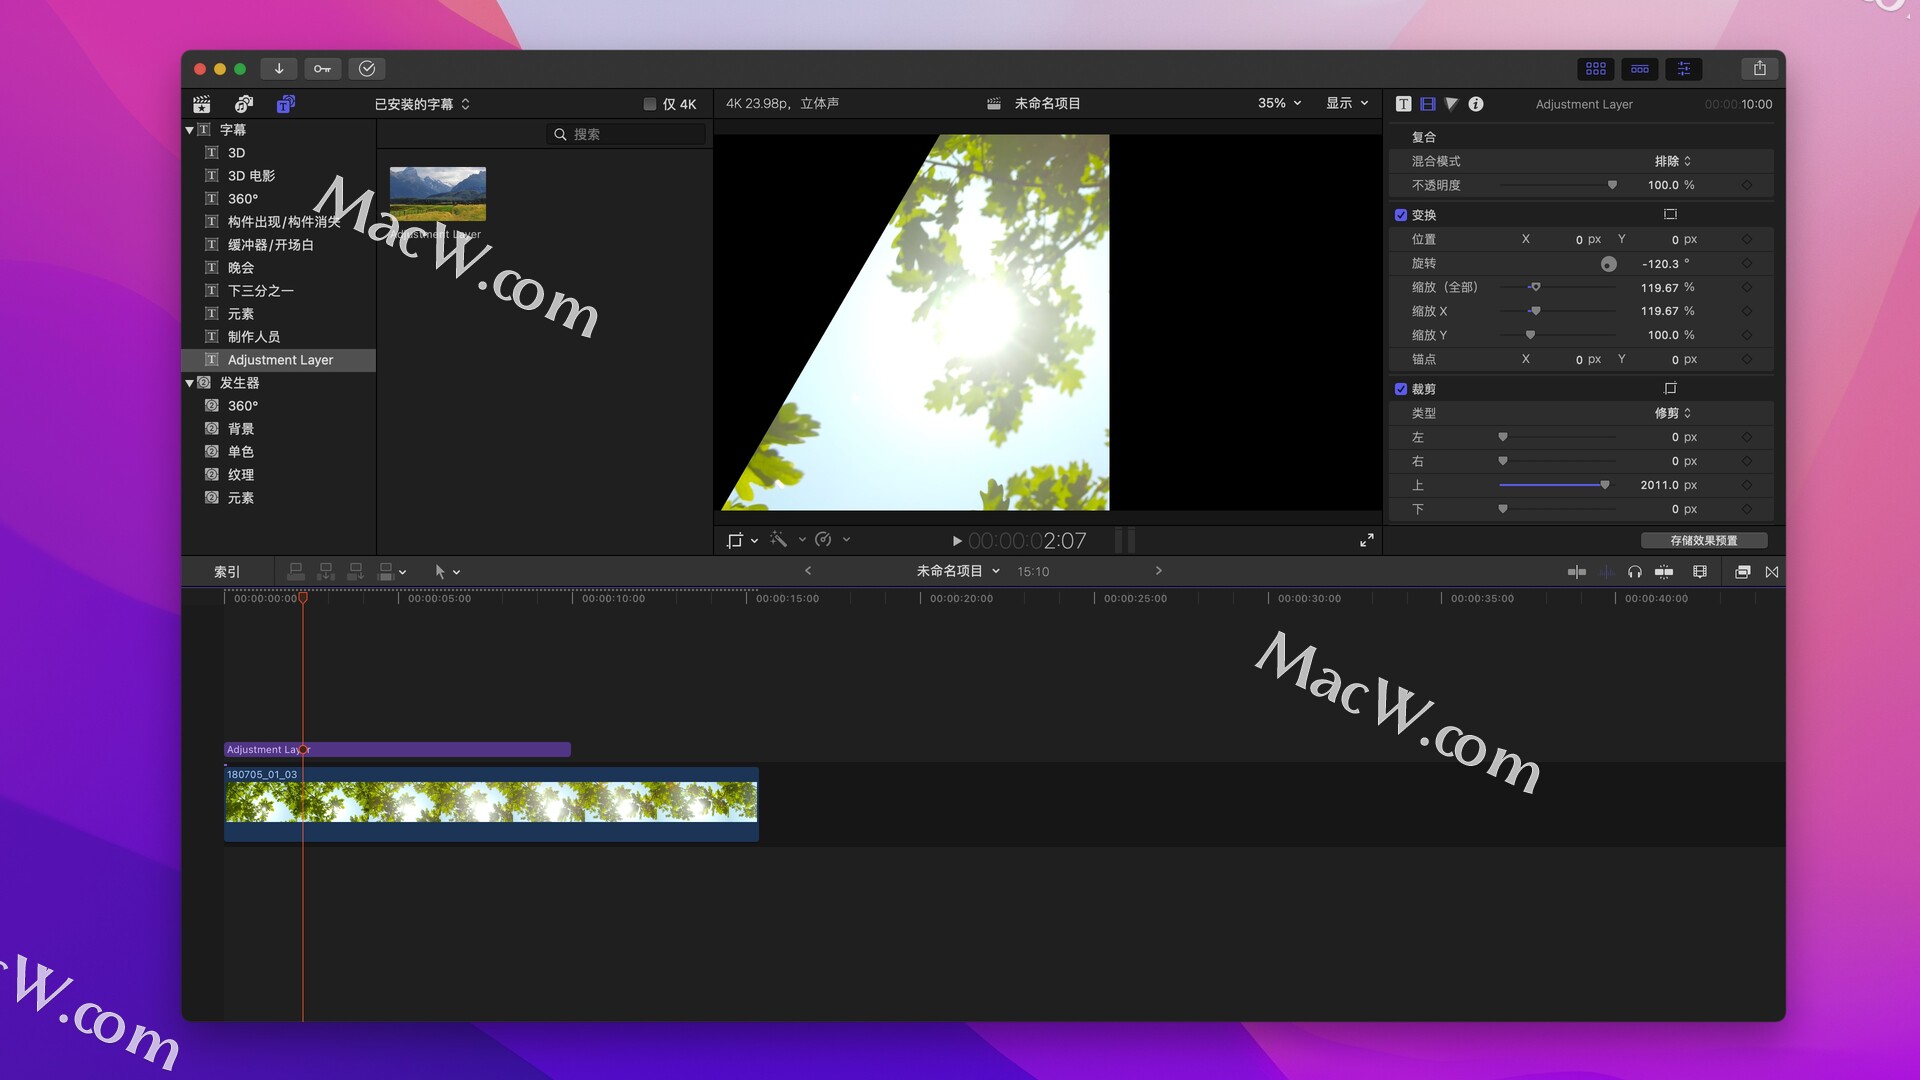Toggle skimming in the timeline

pyautogui.click(x=1577, y=572)
